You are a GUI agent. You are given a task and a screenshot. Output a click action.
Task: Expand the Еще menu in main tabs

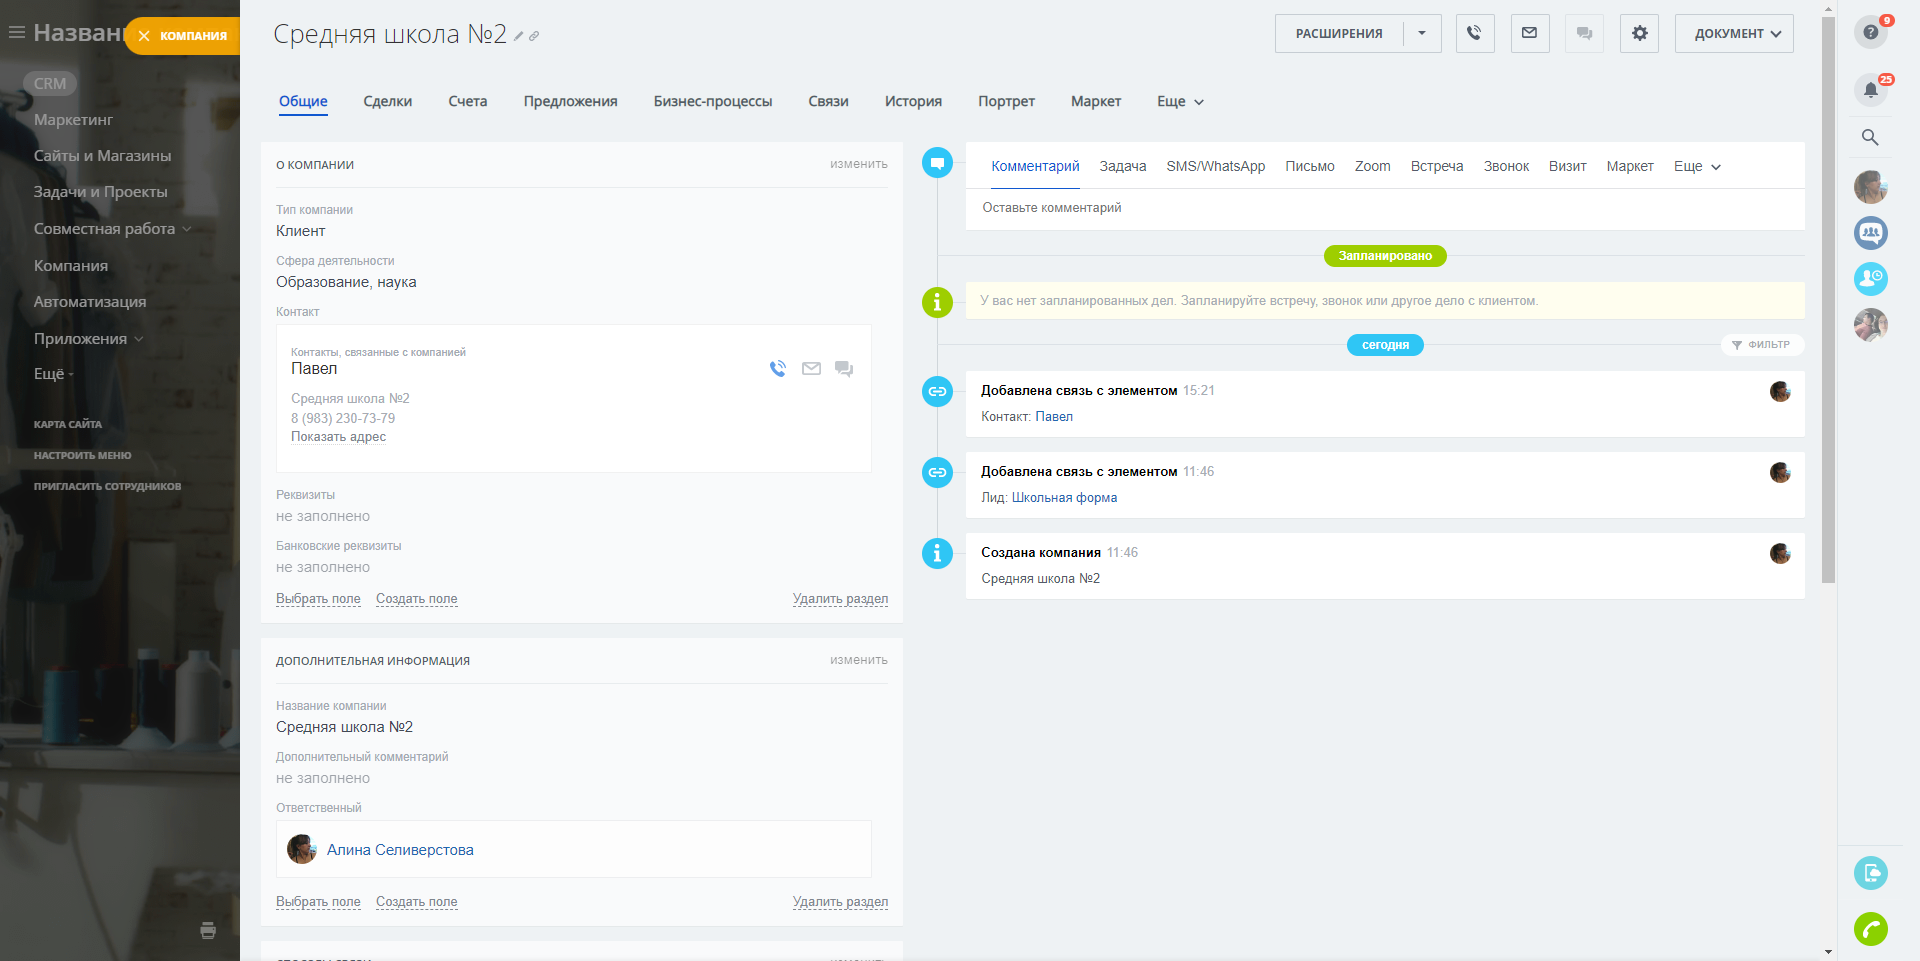tap(1180, 102)
